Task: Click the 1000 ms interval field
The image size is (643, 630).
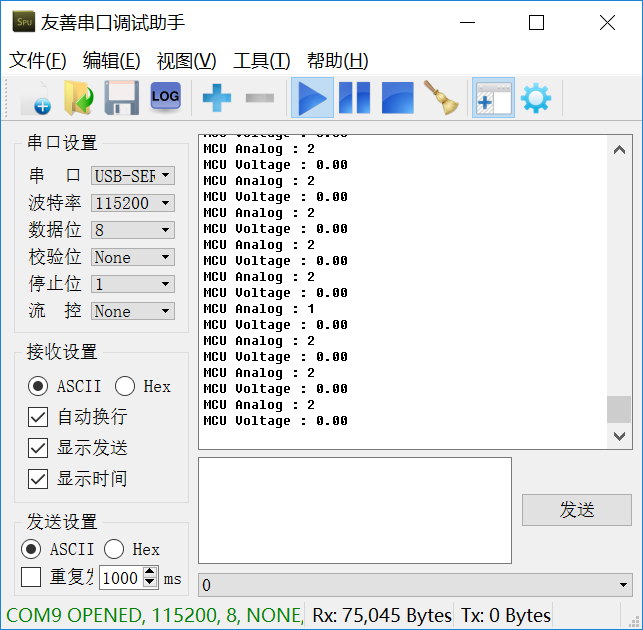Action: (121, 578)
